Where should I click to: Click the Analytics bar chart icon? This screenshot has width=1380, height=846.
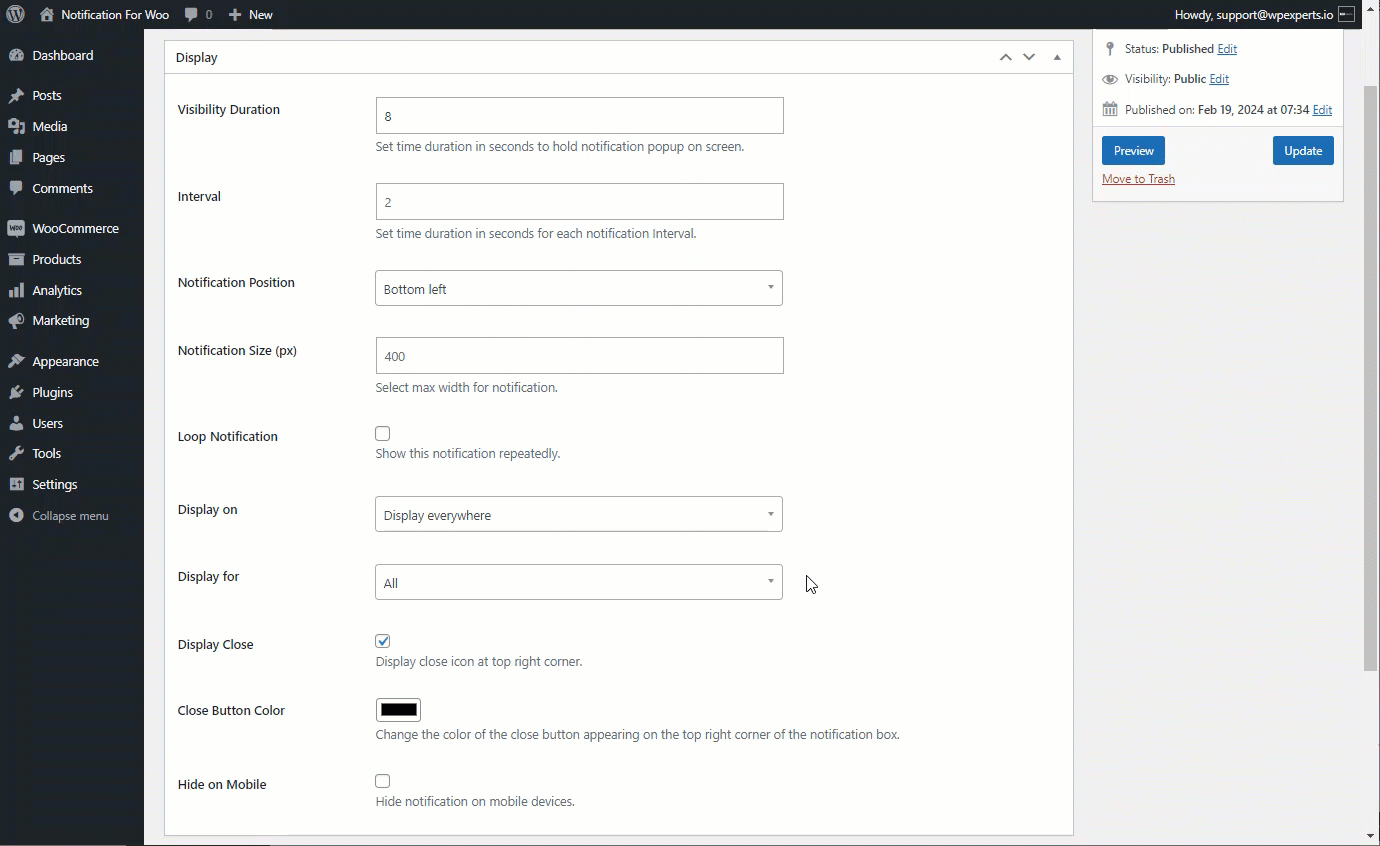16,290
